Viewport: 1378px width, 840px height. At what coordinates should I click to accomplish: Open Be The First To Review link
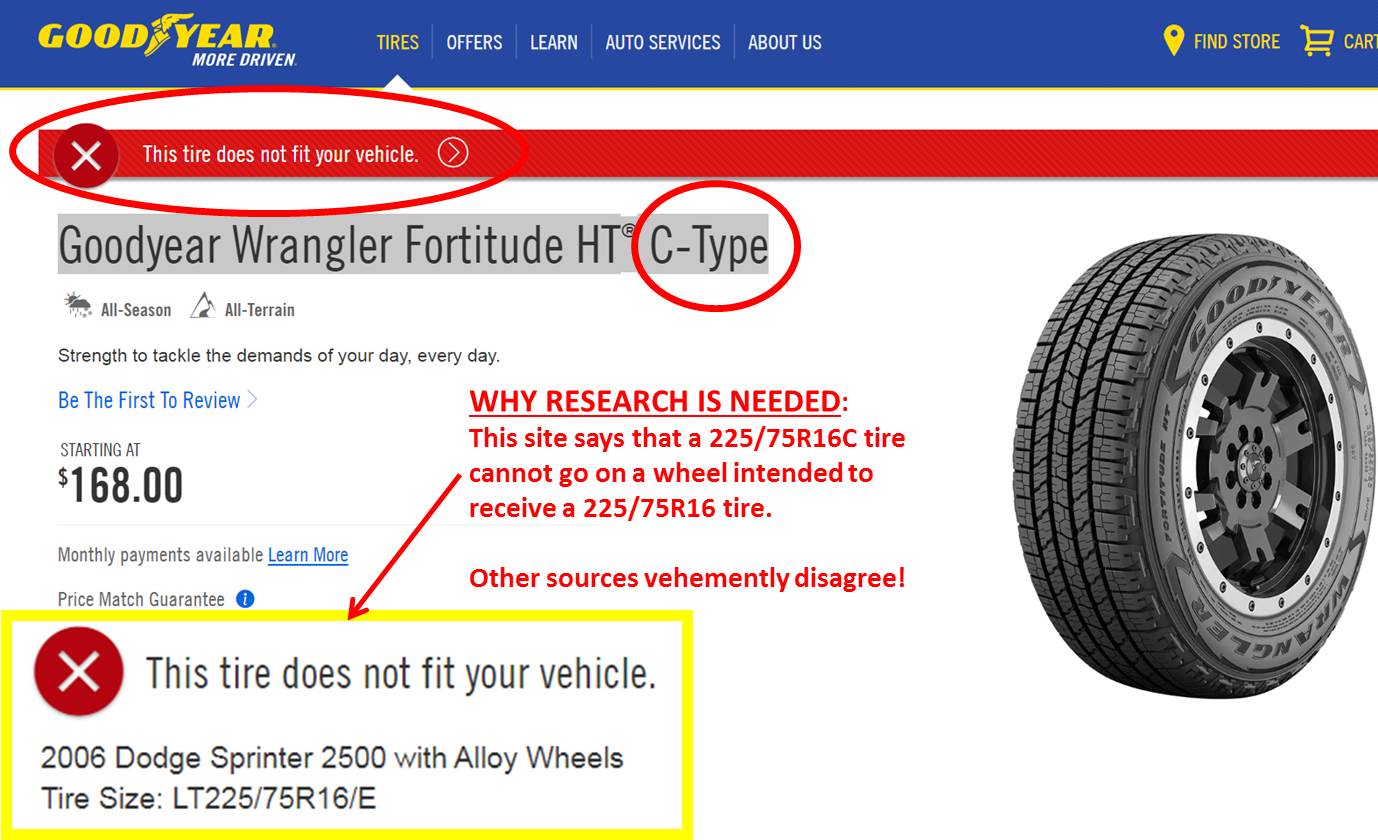pos(149,400)
